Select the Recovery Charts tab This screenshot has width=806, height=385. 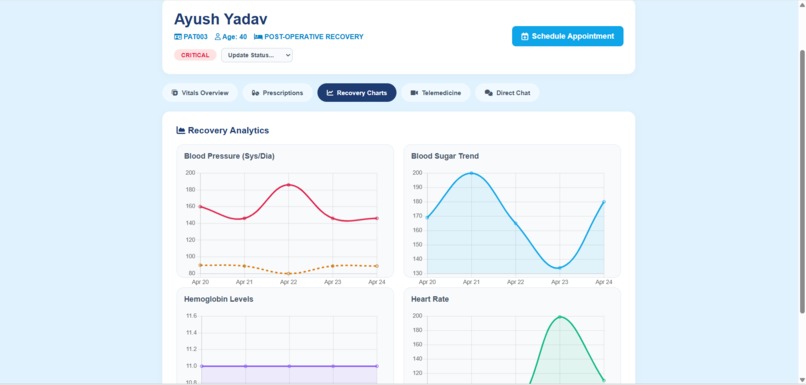(x=357, y=93)
